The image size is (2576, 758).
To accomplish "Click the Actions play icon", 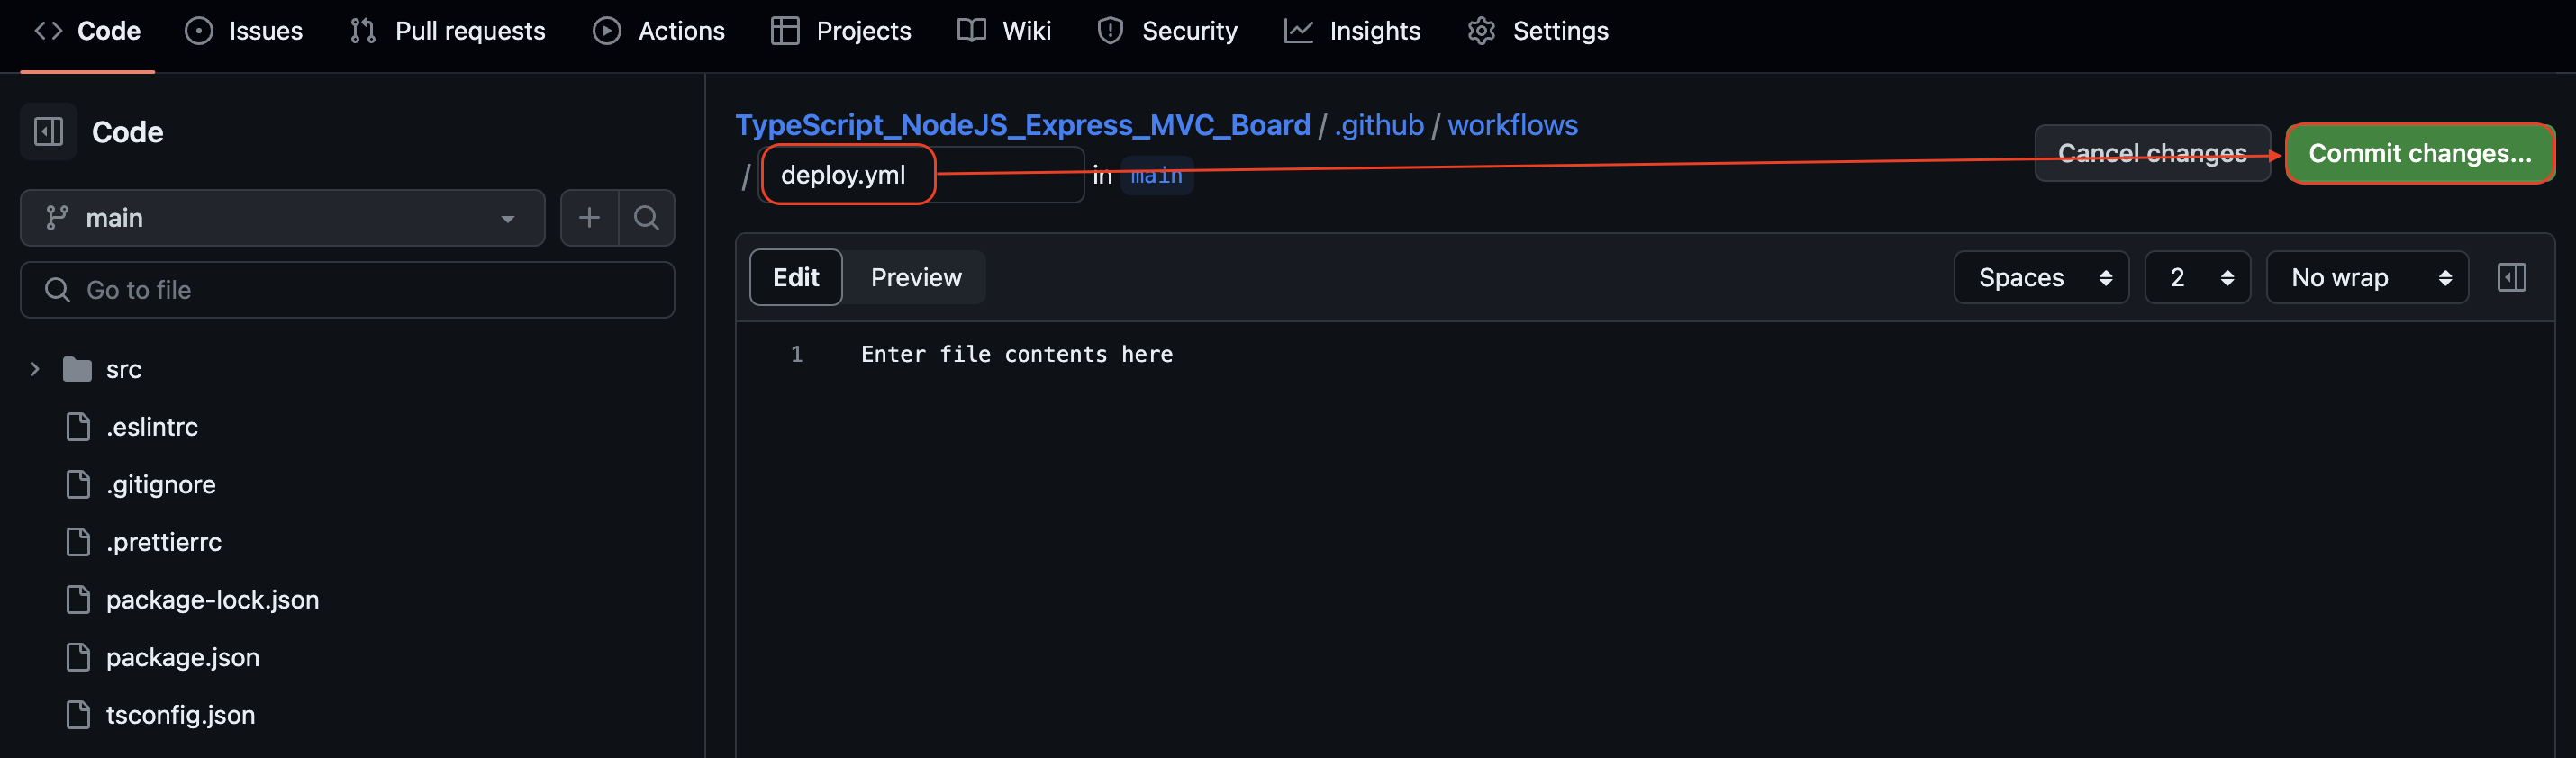I will point(606,31).
